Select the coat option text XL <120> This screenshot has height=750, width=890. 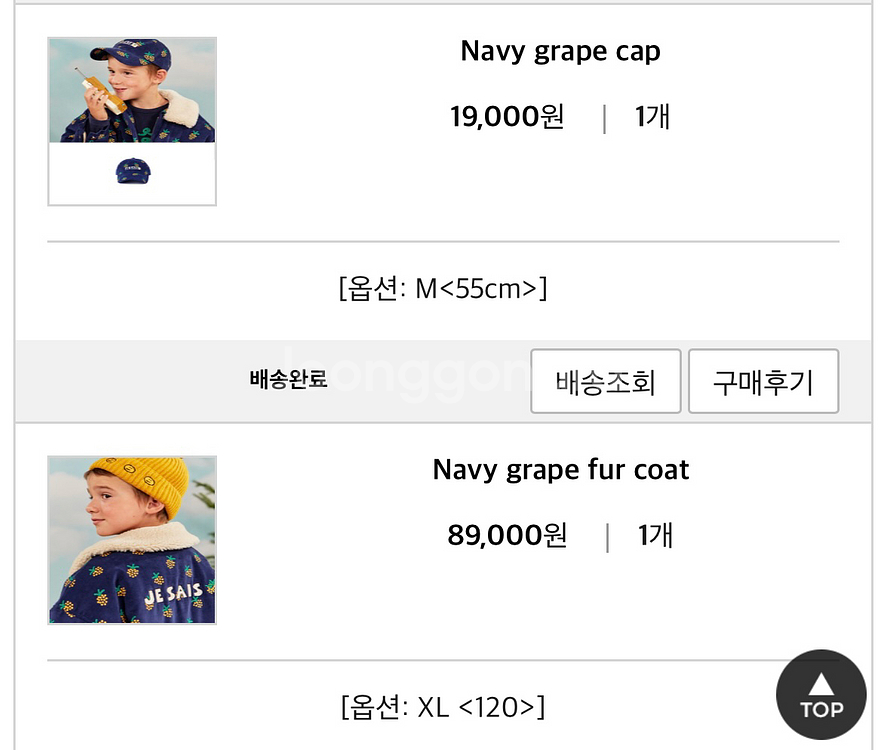point(443,707)
